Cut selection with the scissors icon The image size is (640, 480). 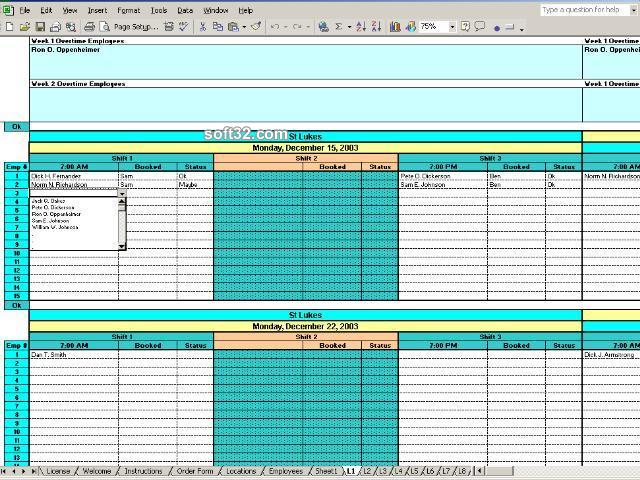pos(202,27)
